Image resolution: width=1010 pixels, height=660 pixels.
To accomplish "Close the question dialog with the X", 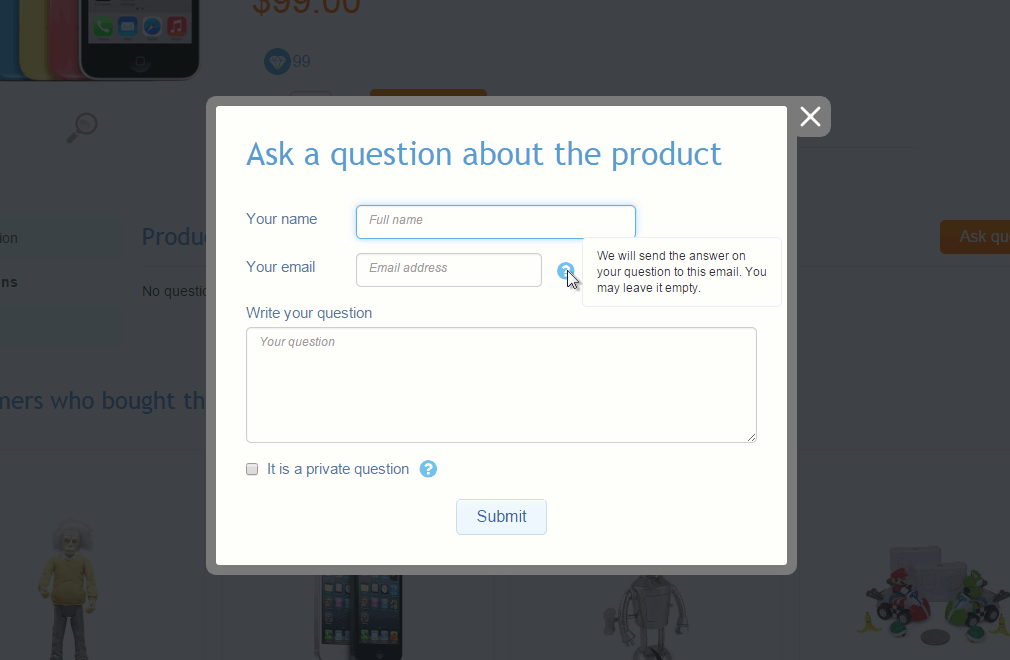I will tap(810, 117).
